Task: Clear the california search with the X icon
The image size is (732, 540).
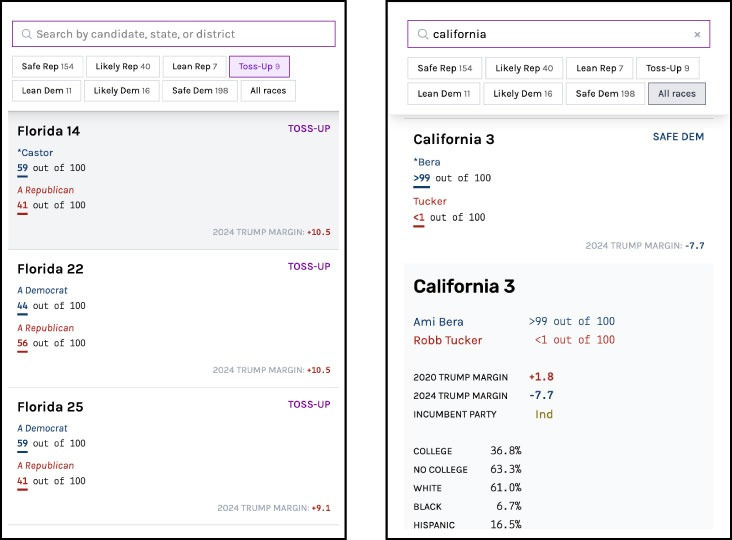Action: pos(697,34)
